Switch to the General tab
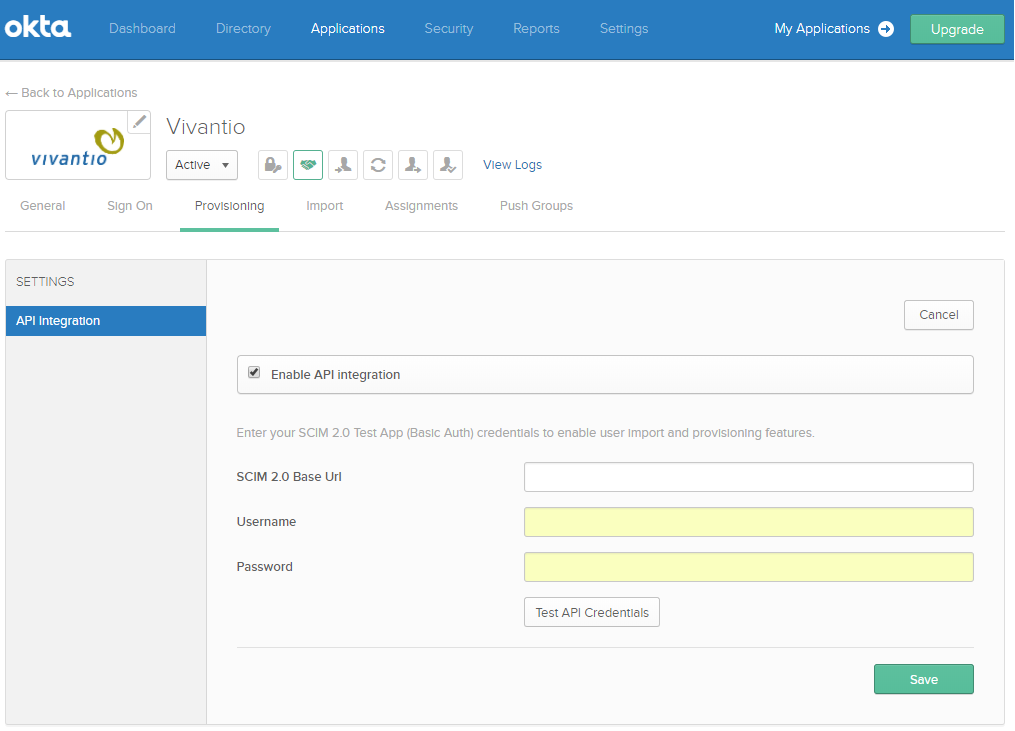Screen dimensions: 1015x731 click(x=43, y=206)
